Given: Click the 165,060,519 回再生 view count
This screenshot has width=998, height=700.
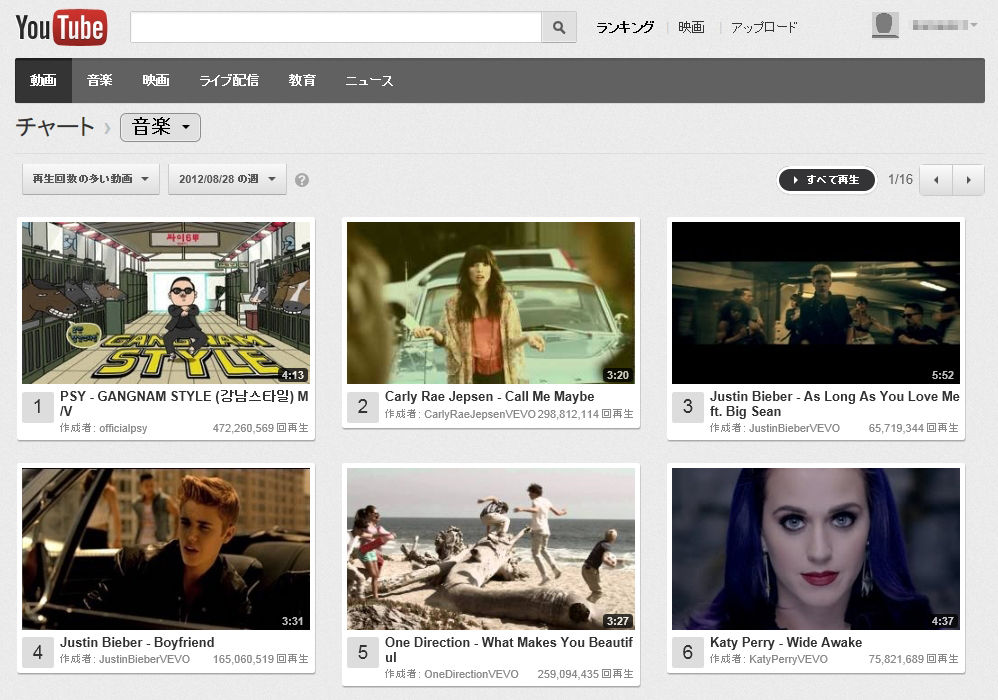Looking at the screenshot, I should 260,659.
